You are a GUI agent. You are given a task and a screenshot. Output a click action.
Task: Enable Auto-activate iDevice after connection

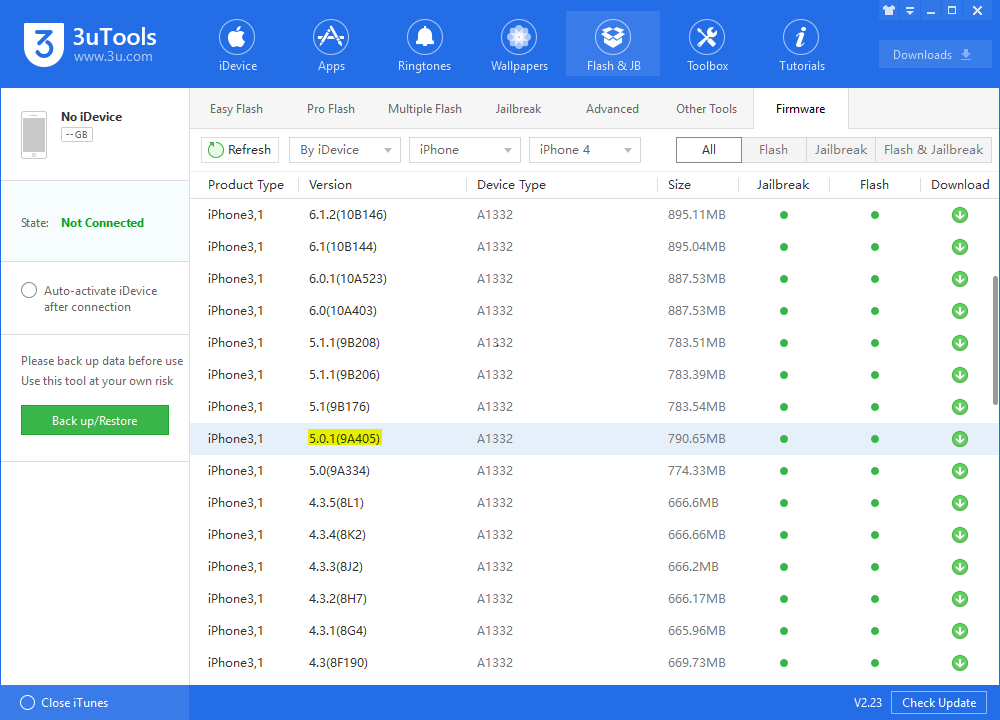coord(29,290)
